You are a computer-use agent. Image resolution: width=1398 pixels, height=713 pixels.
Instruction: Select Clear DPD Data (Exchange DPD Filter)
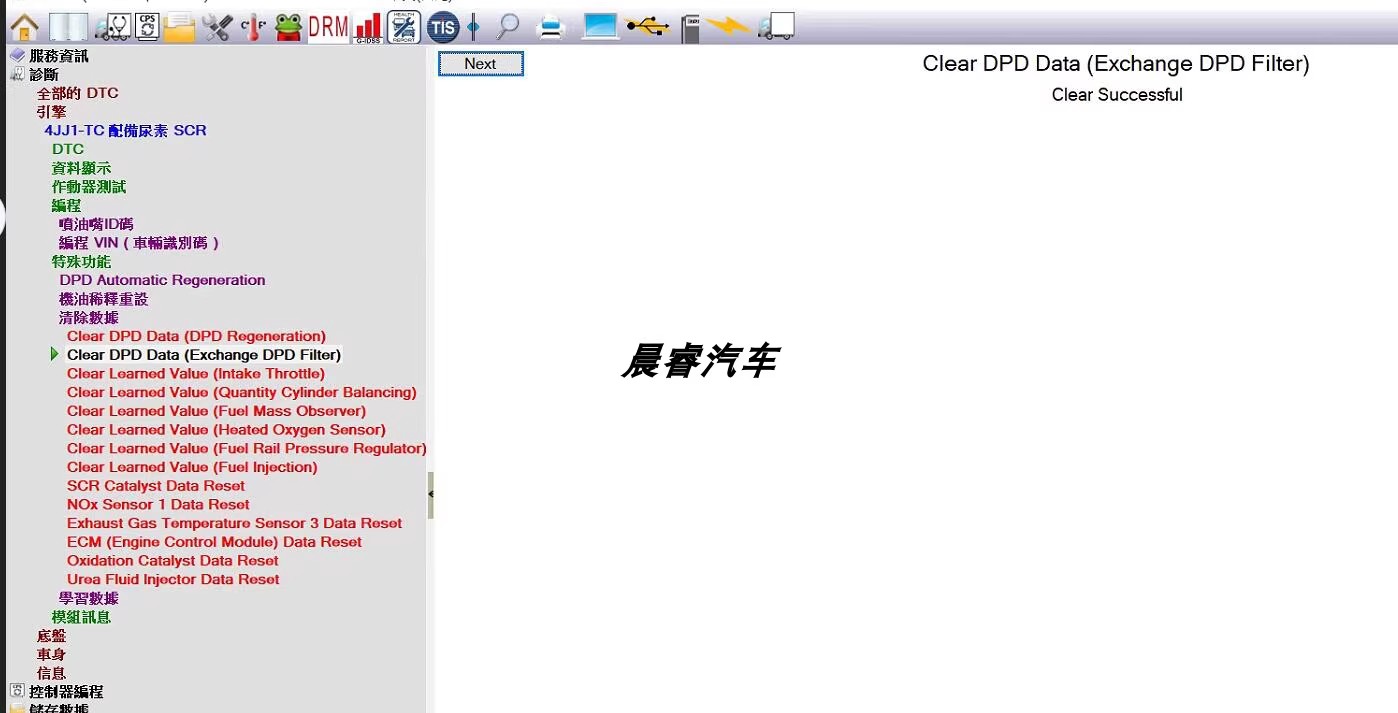click(204, 355)
